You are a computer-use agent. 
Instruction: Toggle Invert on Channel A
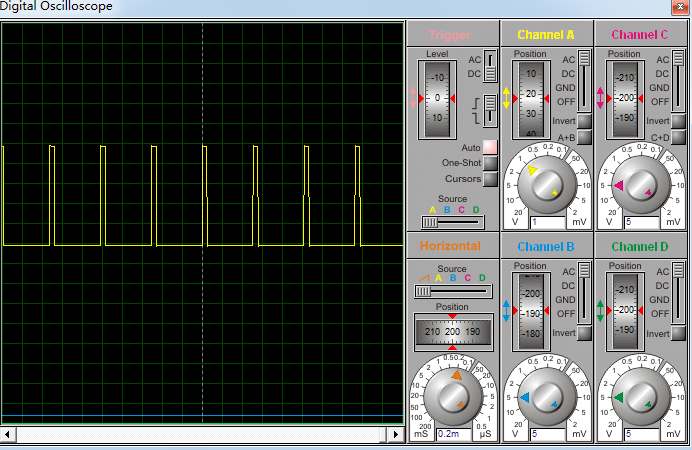(584, 121)
